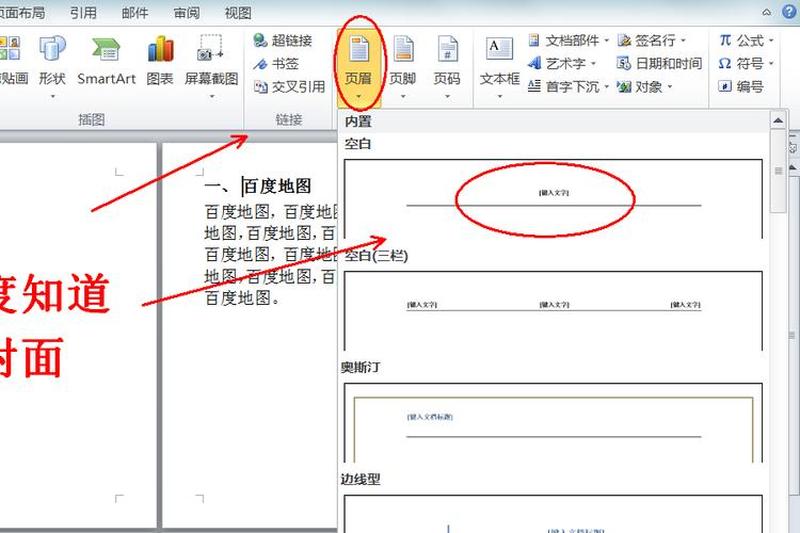Viewport: 800px width, 533px height.
Task: Expand the 艺术字 dropdown arrow
Action: click(x=593, y=64)
